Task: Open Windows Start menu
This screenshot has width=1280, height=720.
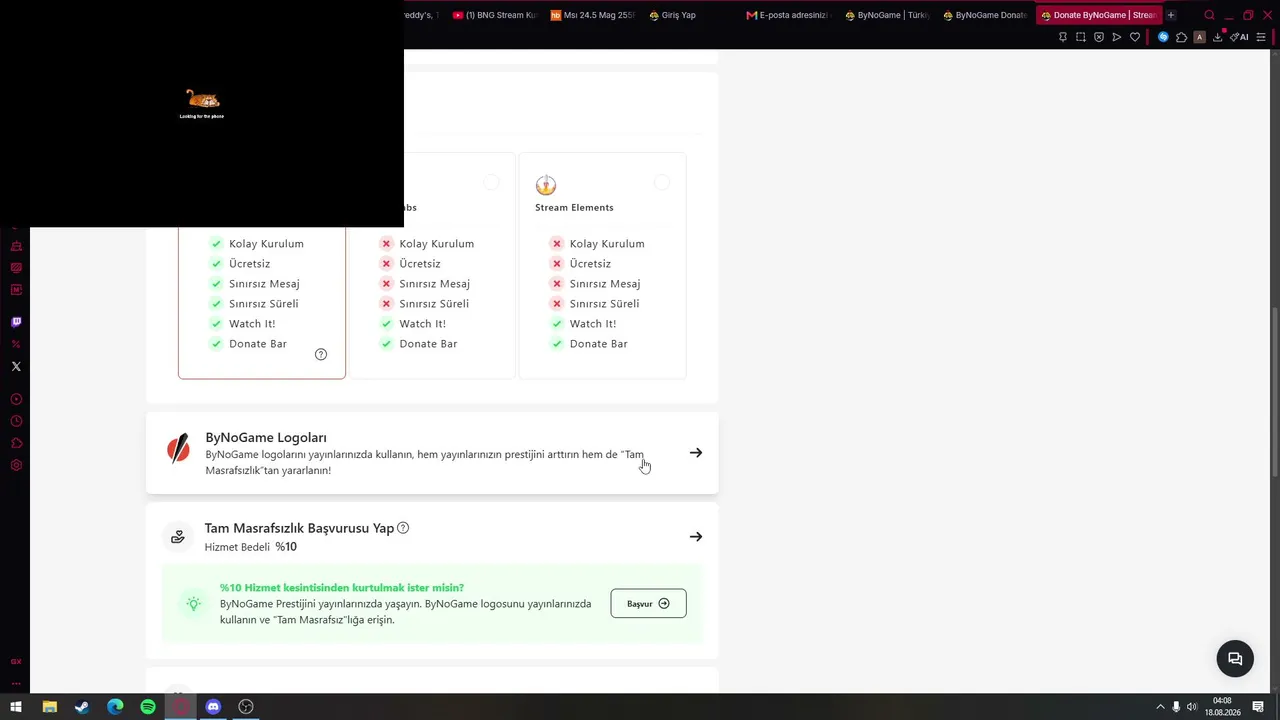Action: click(x=16, y=707)
